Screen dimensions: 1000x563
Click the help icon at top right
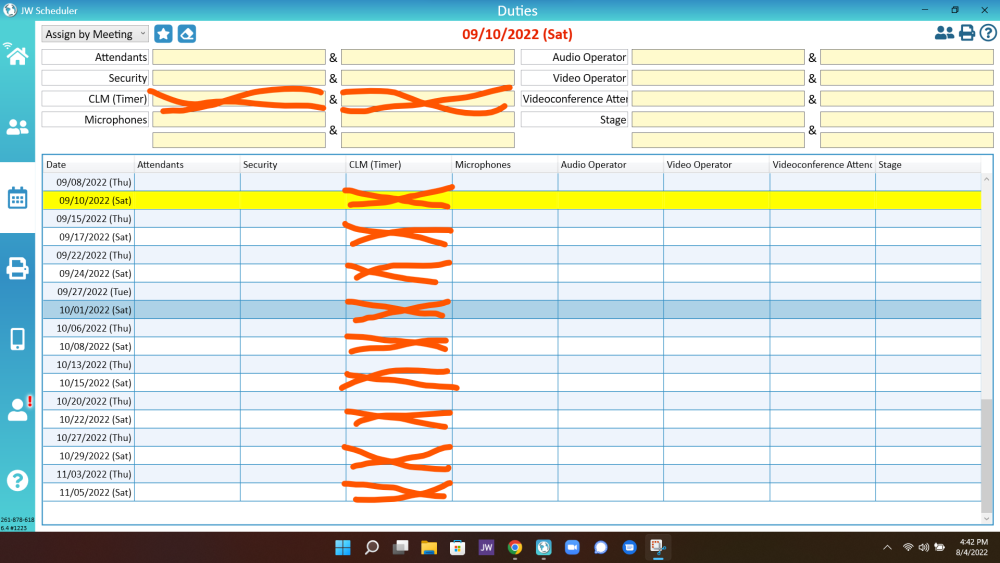point(988,33)
